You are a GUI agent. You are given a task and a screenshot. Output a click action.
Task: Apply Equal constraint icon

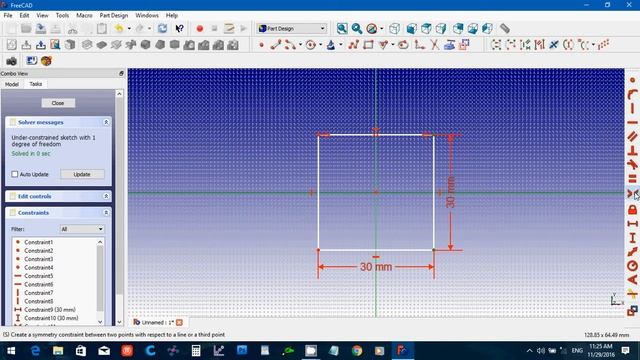(632, 178)
